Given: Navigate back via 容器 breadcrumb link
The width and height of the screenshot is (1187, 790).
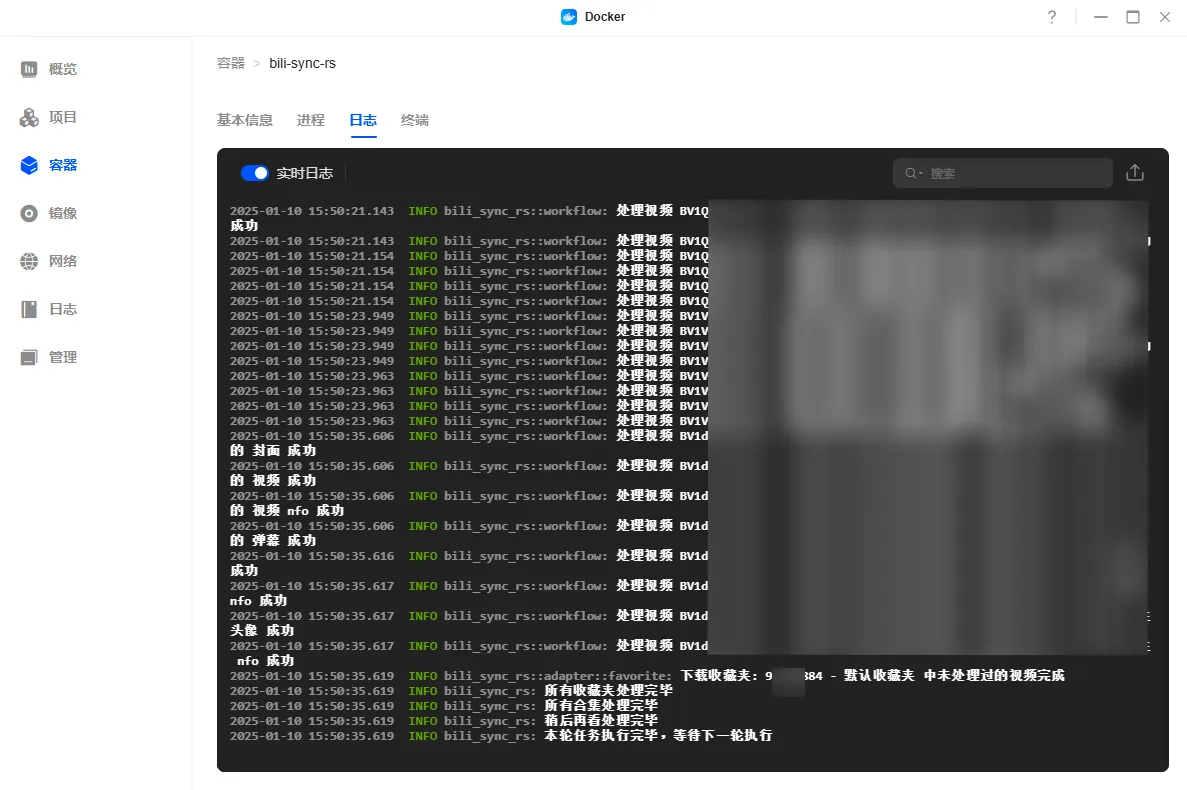Looking at the screenshot, I should pos(230,62).
